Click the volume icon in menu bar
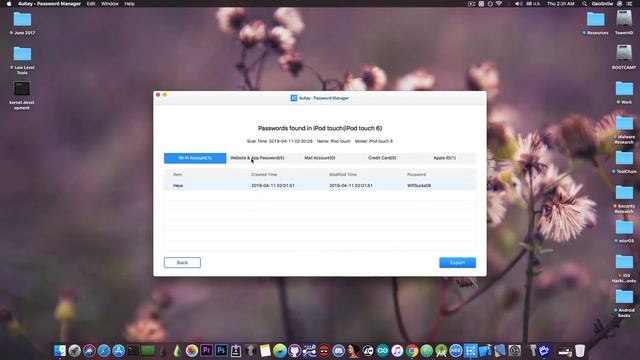The width and height of the screenshot is (640, 360). click(x=518, y=4)
